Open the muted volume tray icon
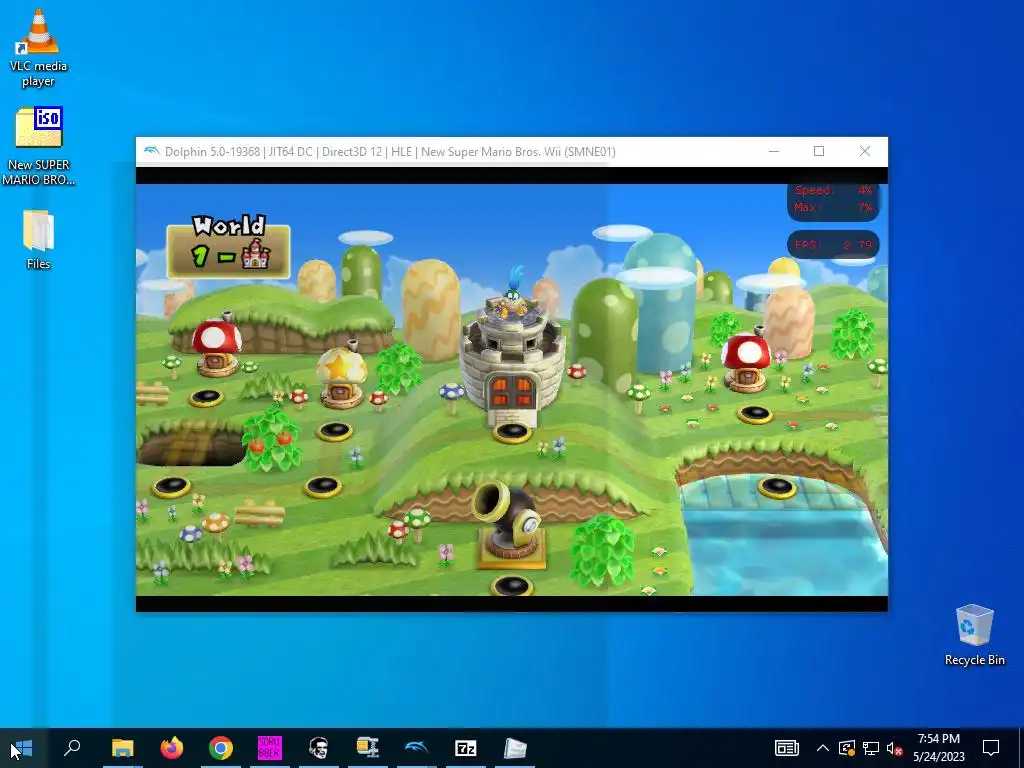Screen dimensions: 1024x768 [x=894, y=748]
